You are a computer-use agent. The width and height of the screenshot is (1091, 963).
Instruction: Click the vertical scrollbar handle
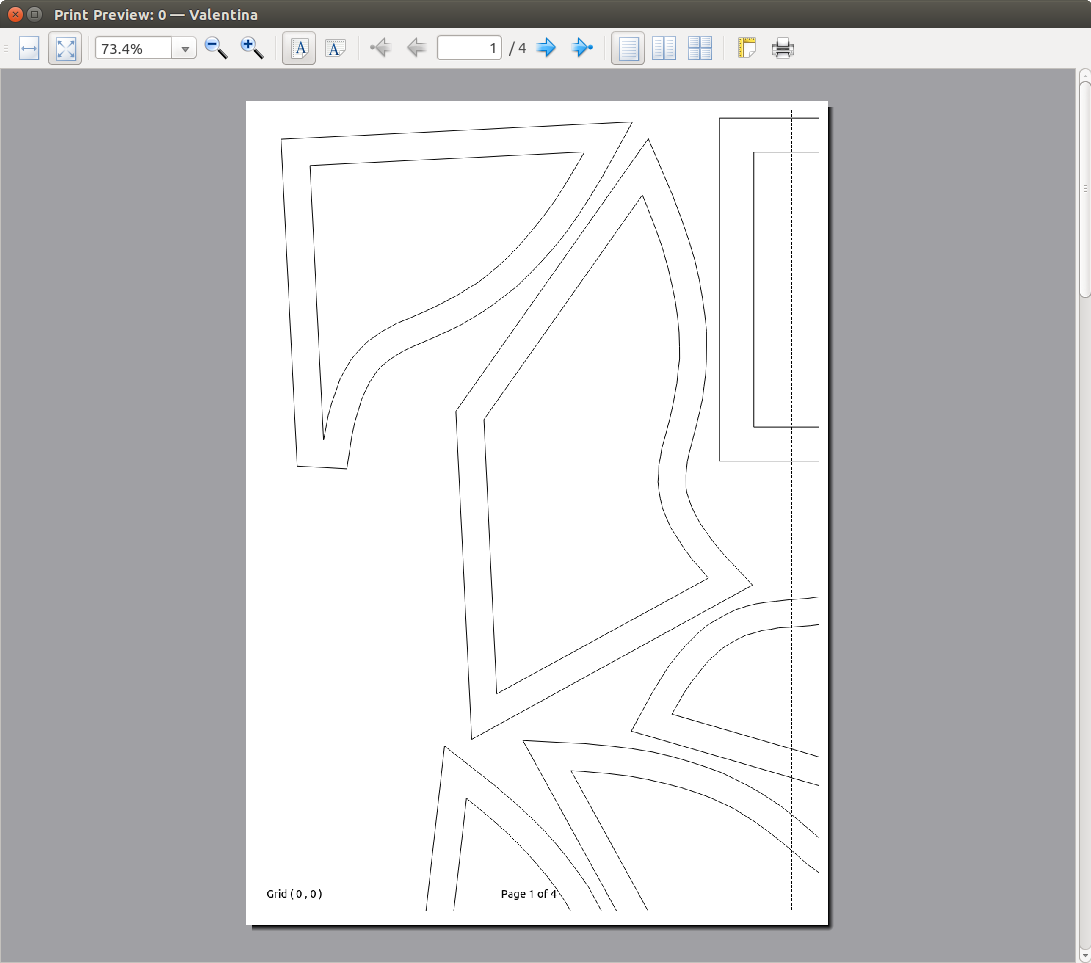pos(1085,189)
